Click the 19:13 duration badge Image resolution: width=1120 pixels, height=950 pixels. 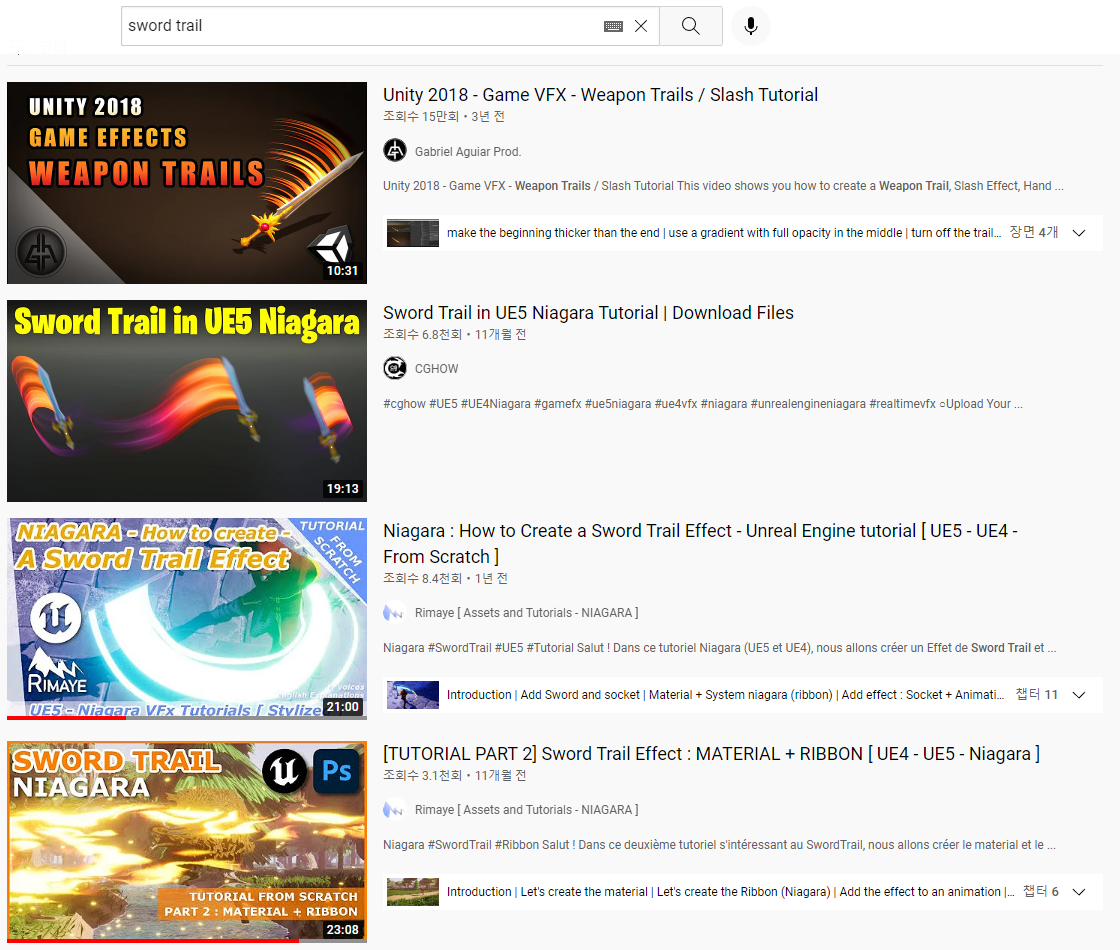342,489
